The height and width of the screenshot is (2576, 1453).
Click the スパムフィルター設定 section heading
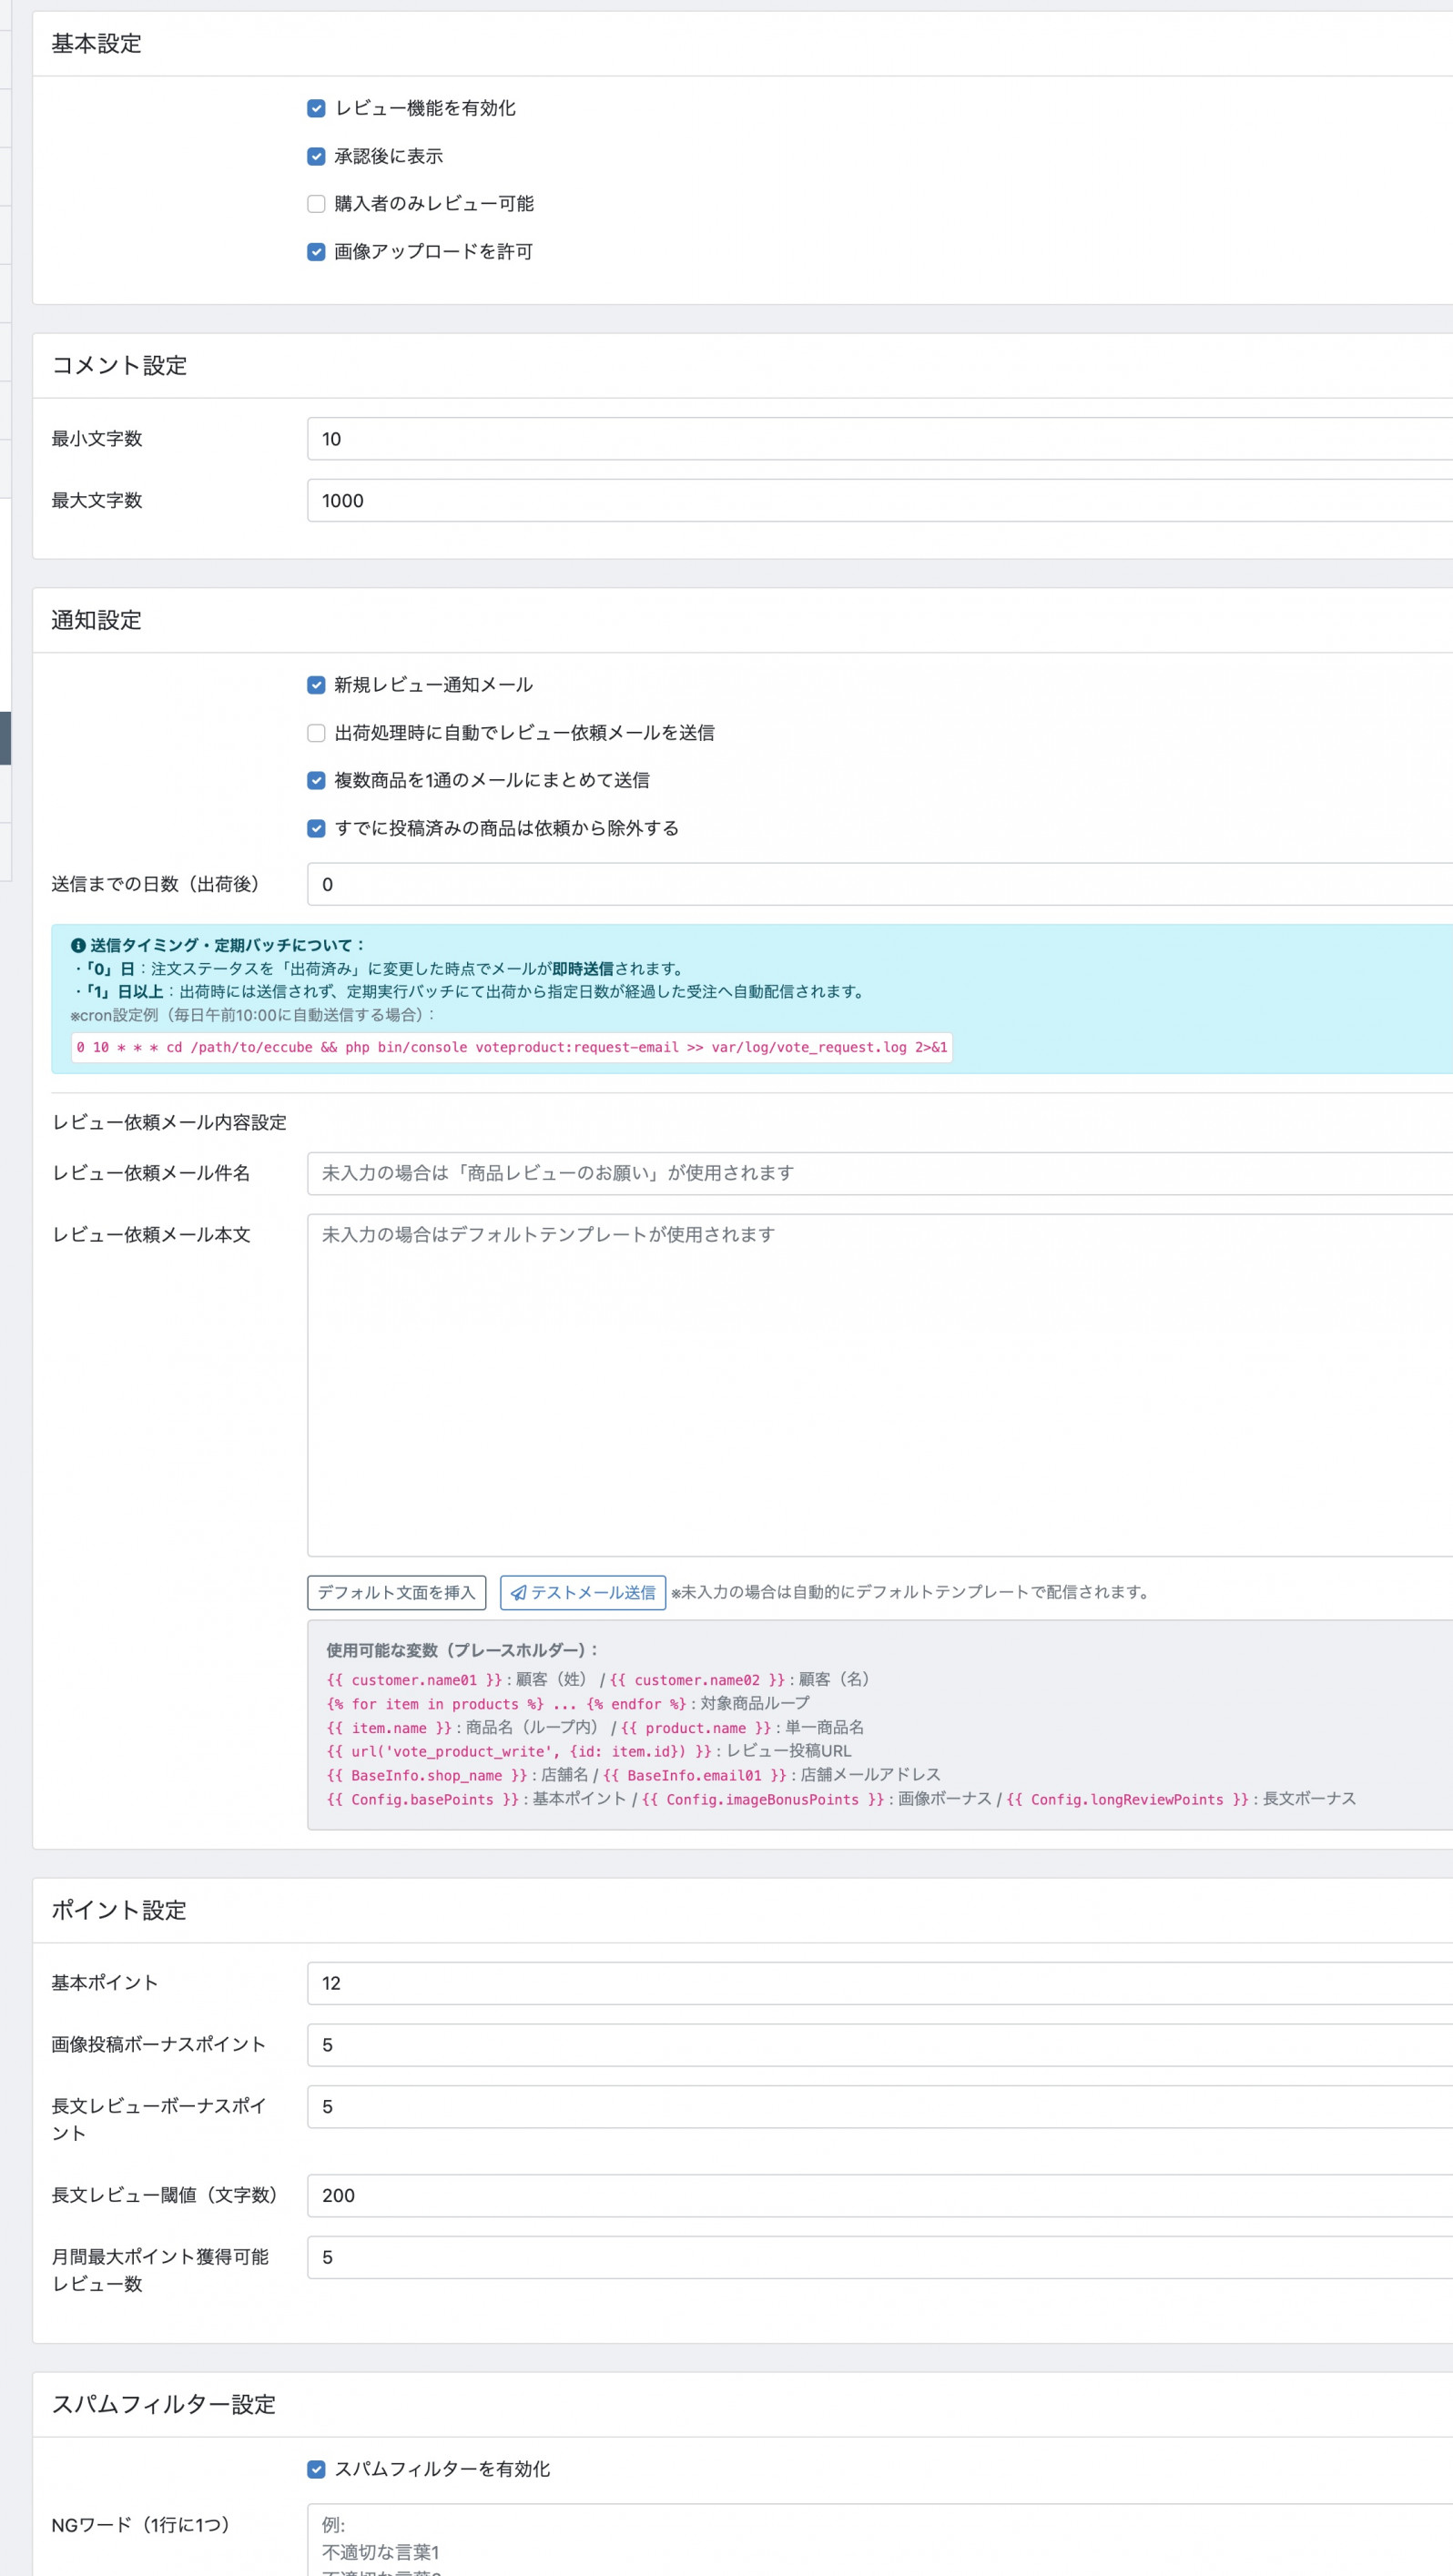(x=164, y=2404)
